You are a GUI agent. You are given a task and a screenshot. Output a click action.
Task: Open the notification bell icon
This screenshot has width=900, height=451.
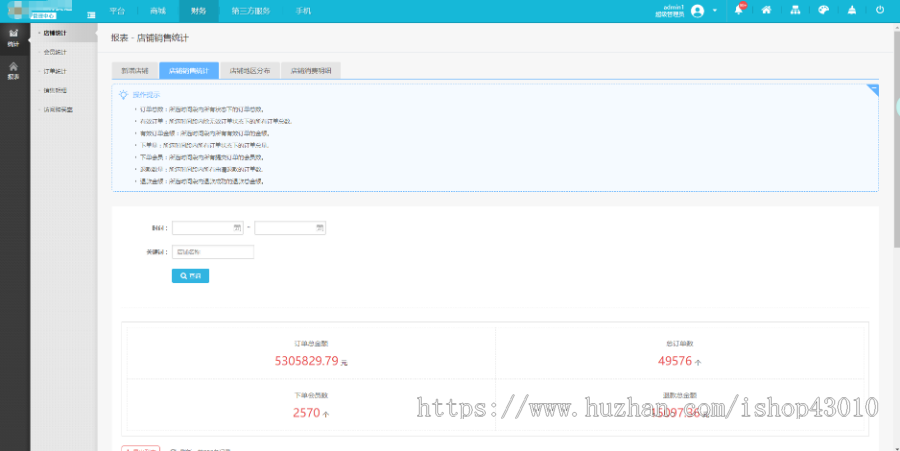(739, 10)
